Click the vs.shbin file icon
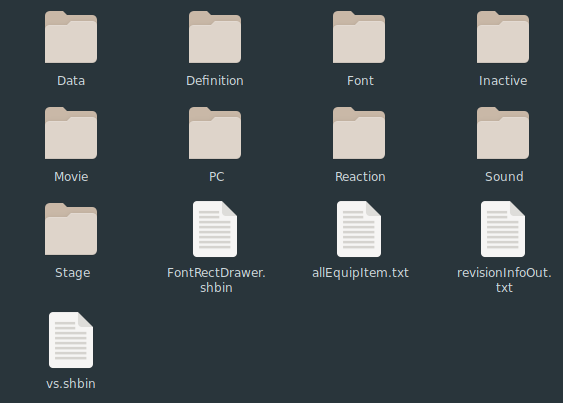 coord(71,340)
